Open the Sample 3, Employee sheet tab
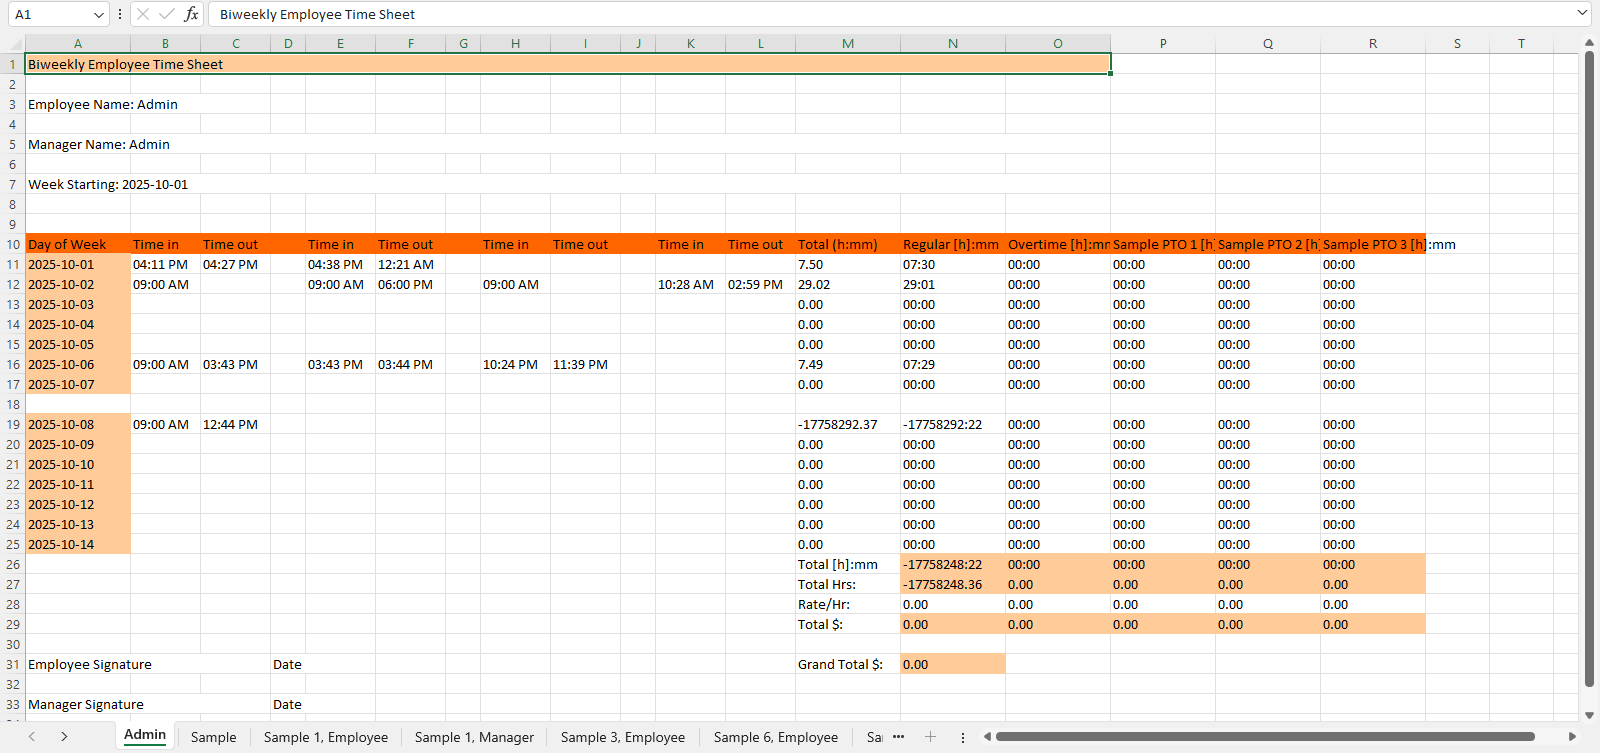The image size is (1600, 753). (623, 737)
